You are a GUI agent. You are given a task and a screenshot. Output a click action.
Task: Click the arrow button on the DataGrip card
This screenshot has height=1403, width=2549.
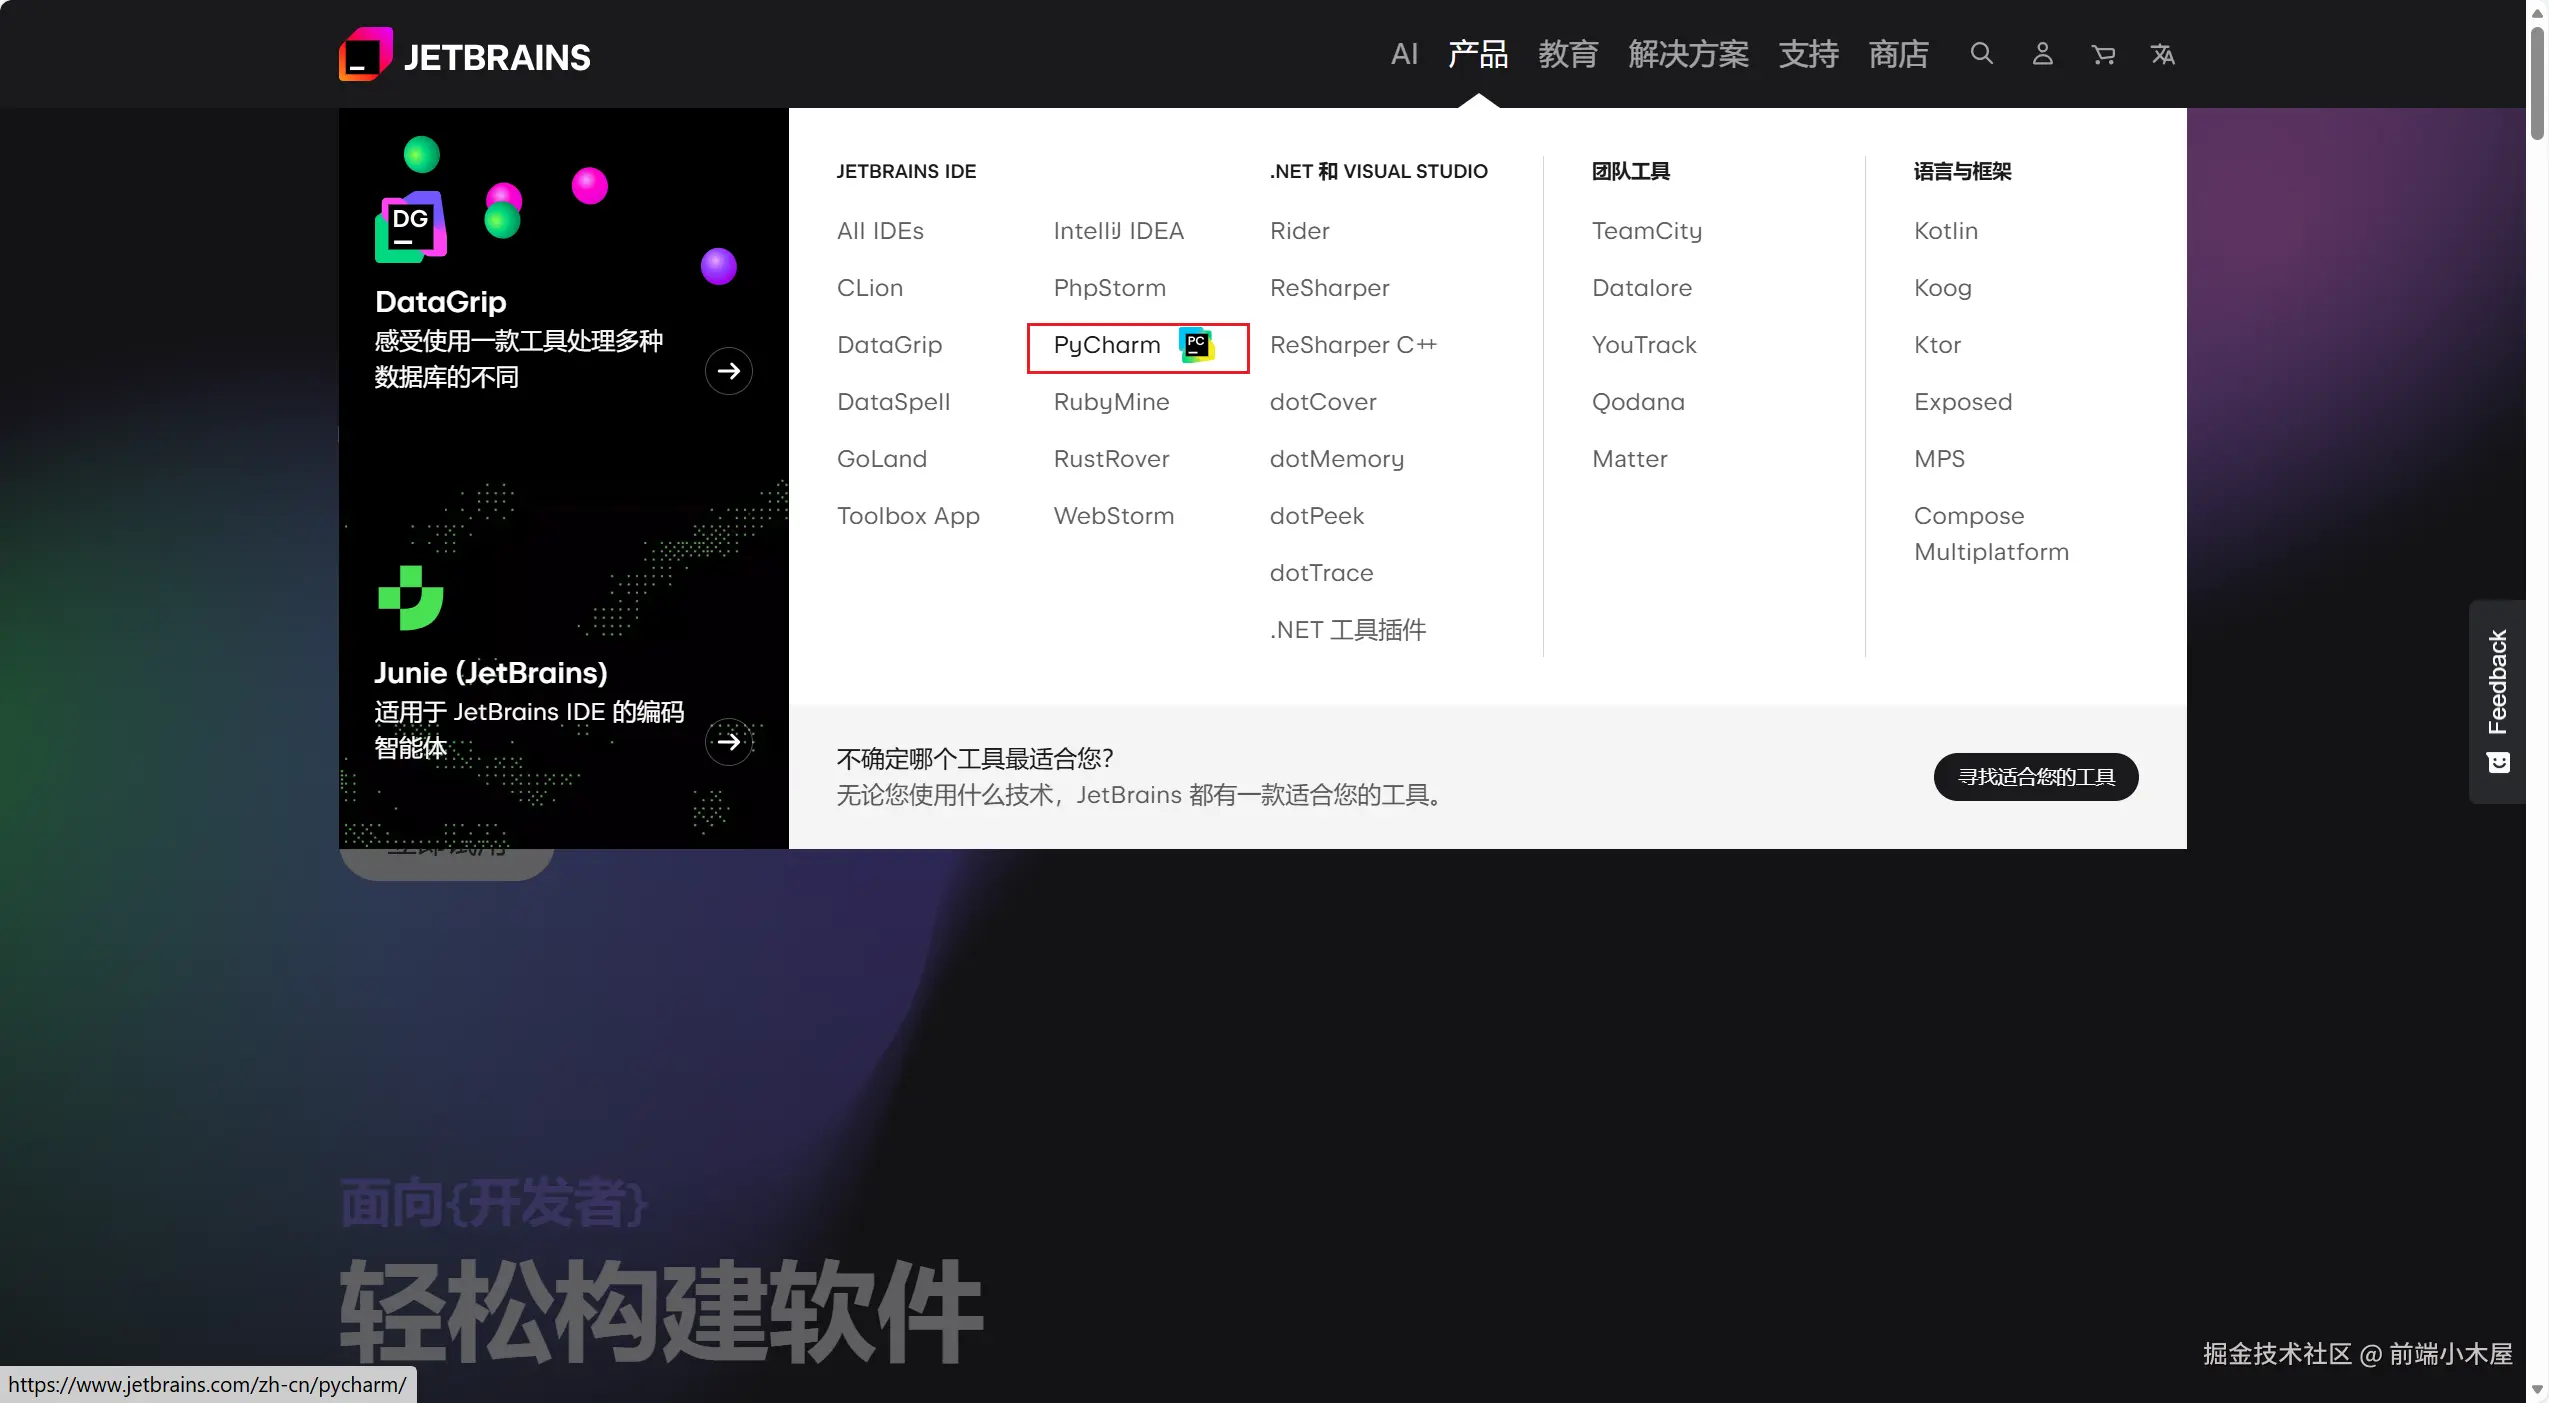coord(729,370)
